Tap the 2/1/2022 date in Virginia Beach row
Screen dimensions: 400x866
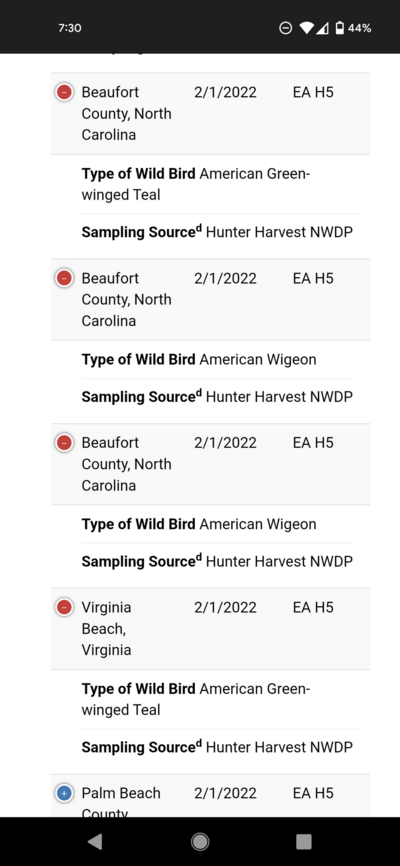[225, 608]
